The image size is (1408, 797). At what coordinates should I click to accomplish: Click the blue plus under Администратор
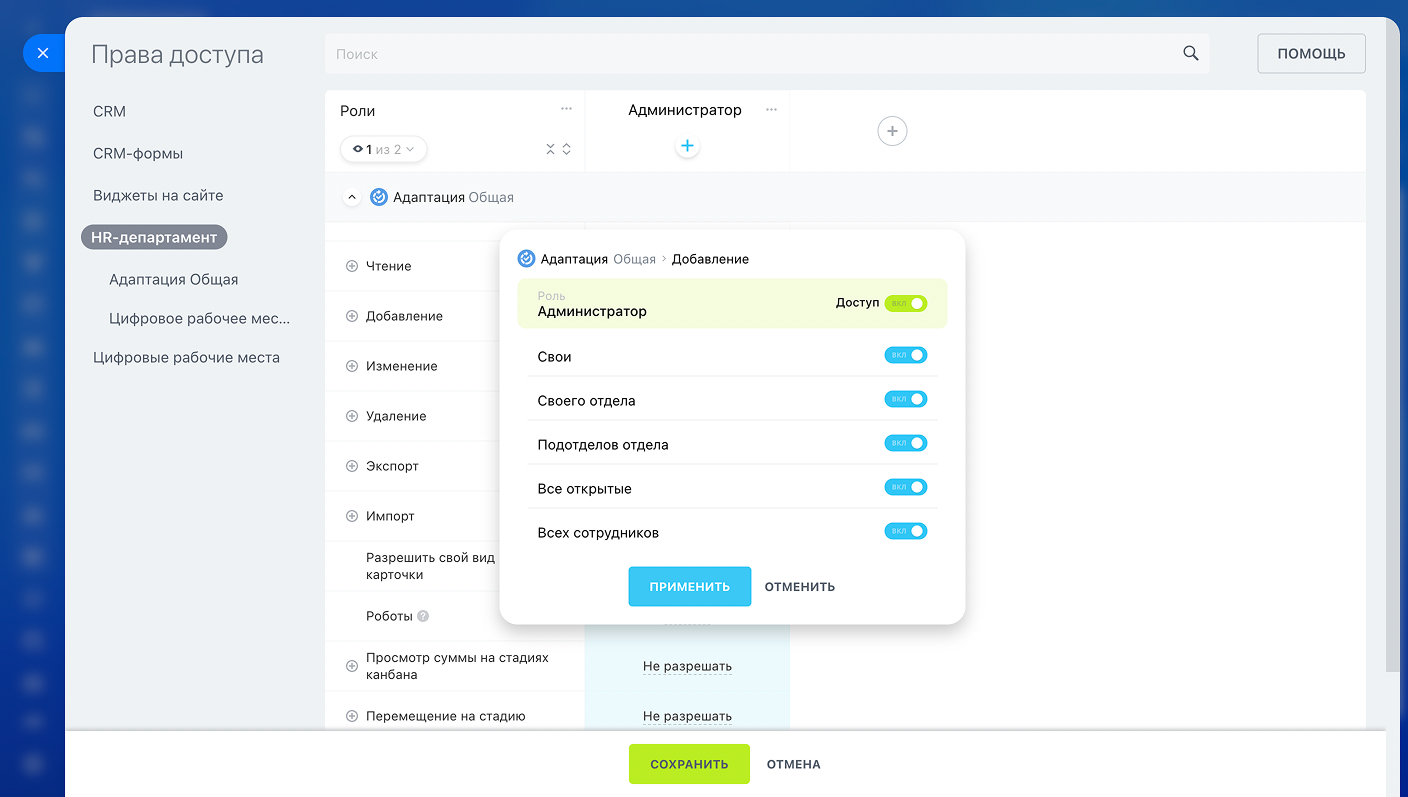pyautogui.click(x=687, y=146)
